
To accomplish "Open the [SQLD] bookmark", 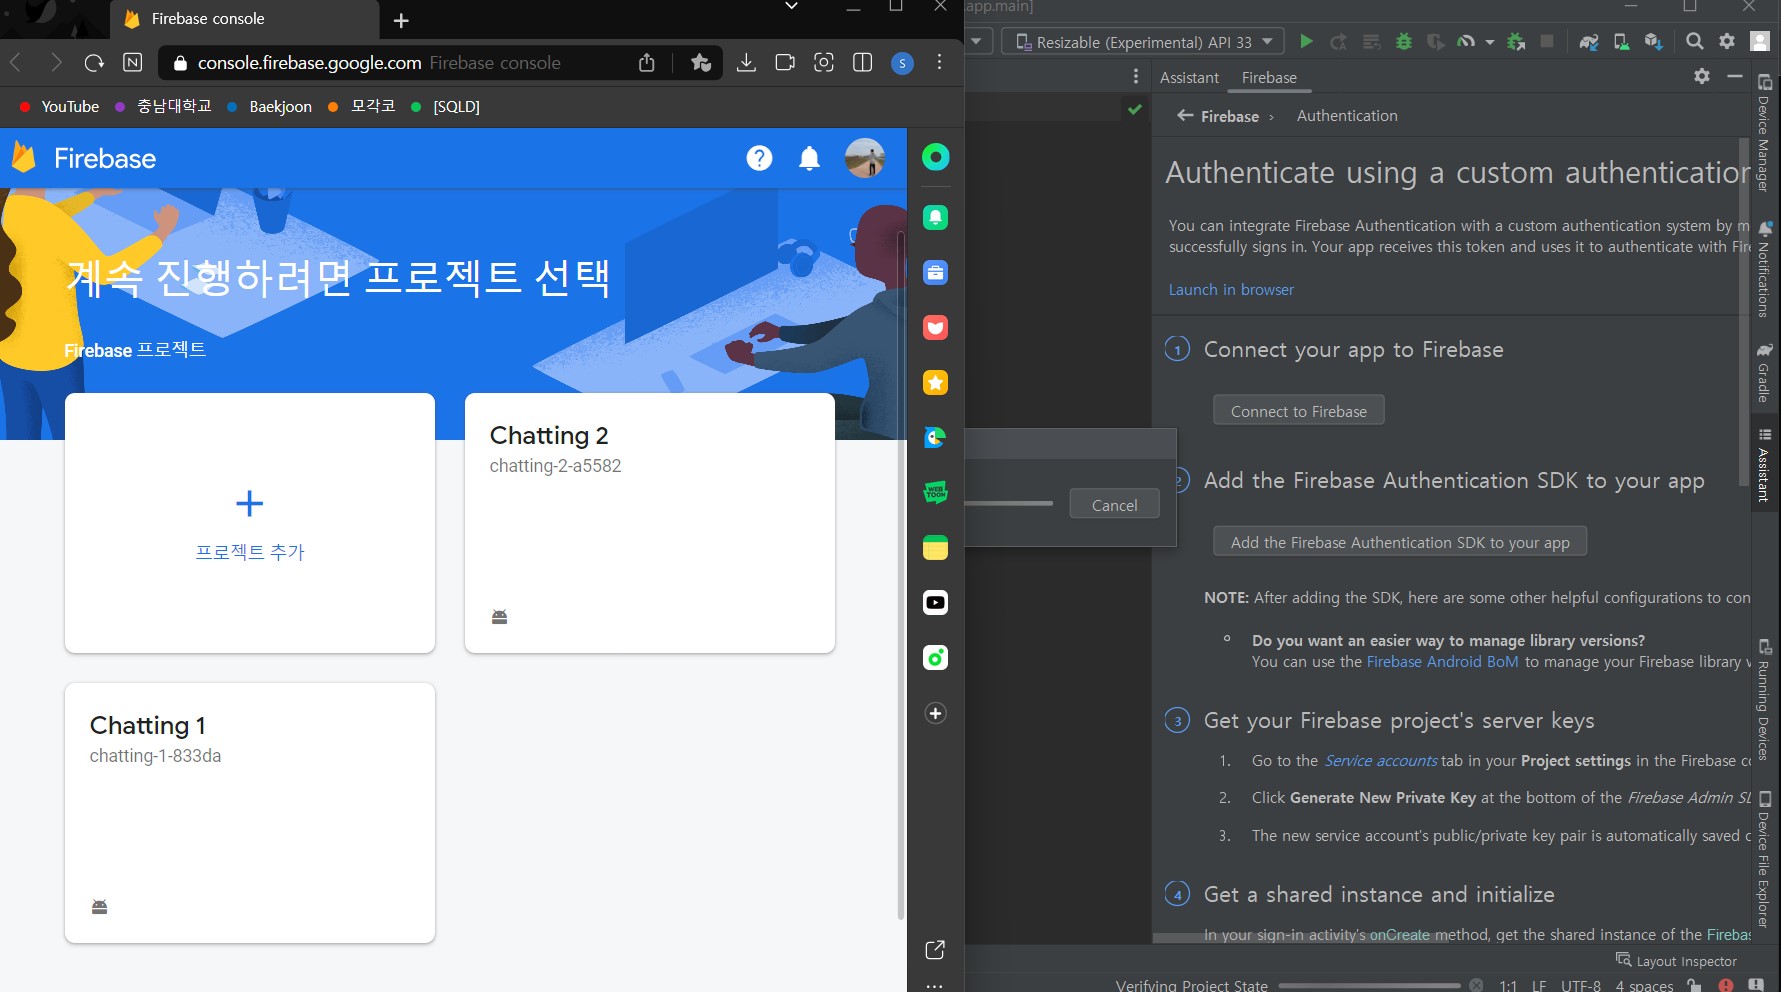I will point(446,106).
